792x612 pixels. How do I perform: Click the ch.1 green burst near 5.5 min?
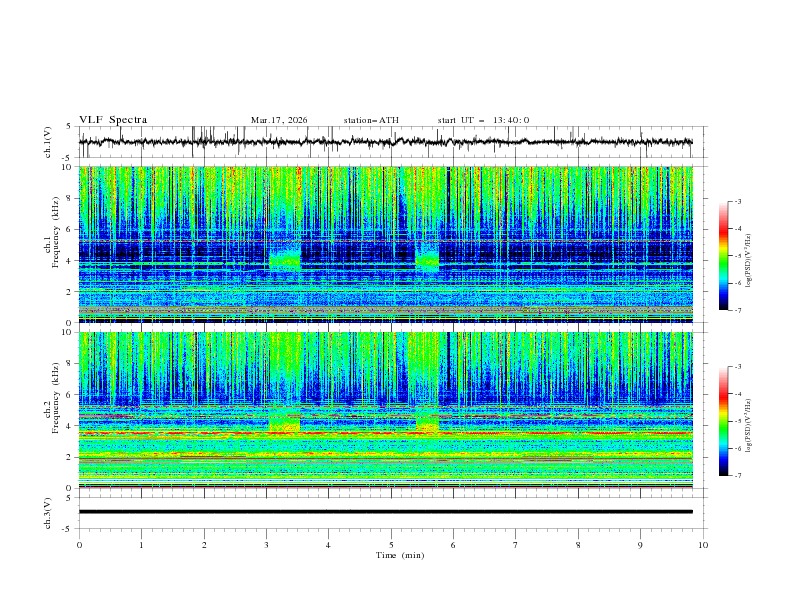(427, 259)
